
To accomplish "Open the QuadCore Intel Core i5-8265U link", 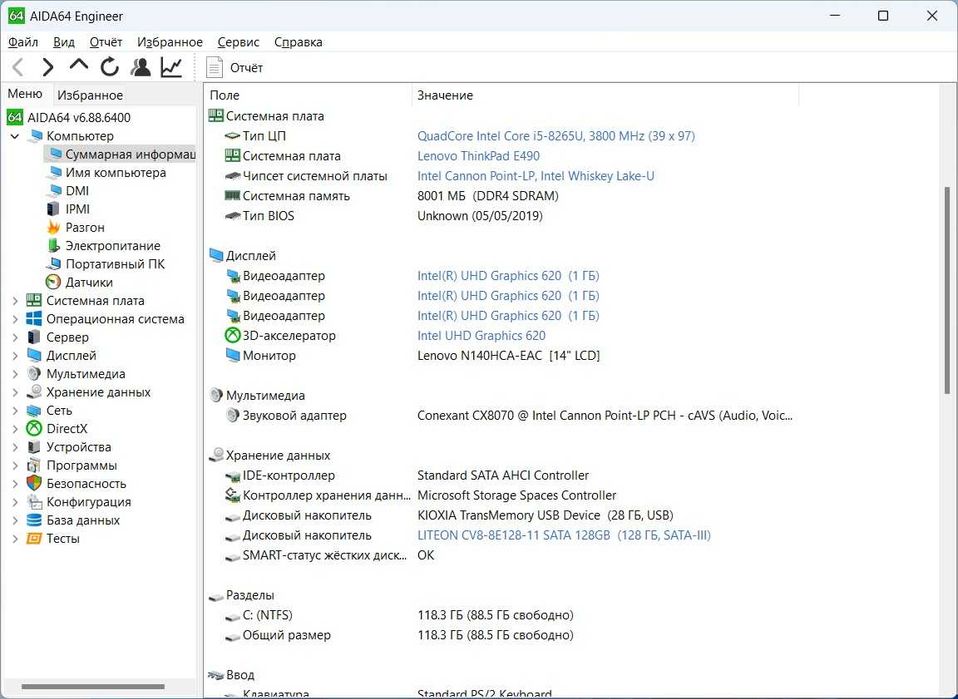I will [556, 136].
